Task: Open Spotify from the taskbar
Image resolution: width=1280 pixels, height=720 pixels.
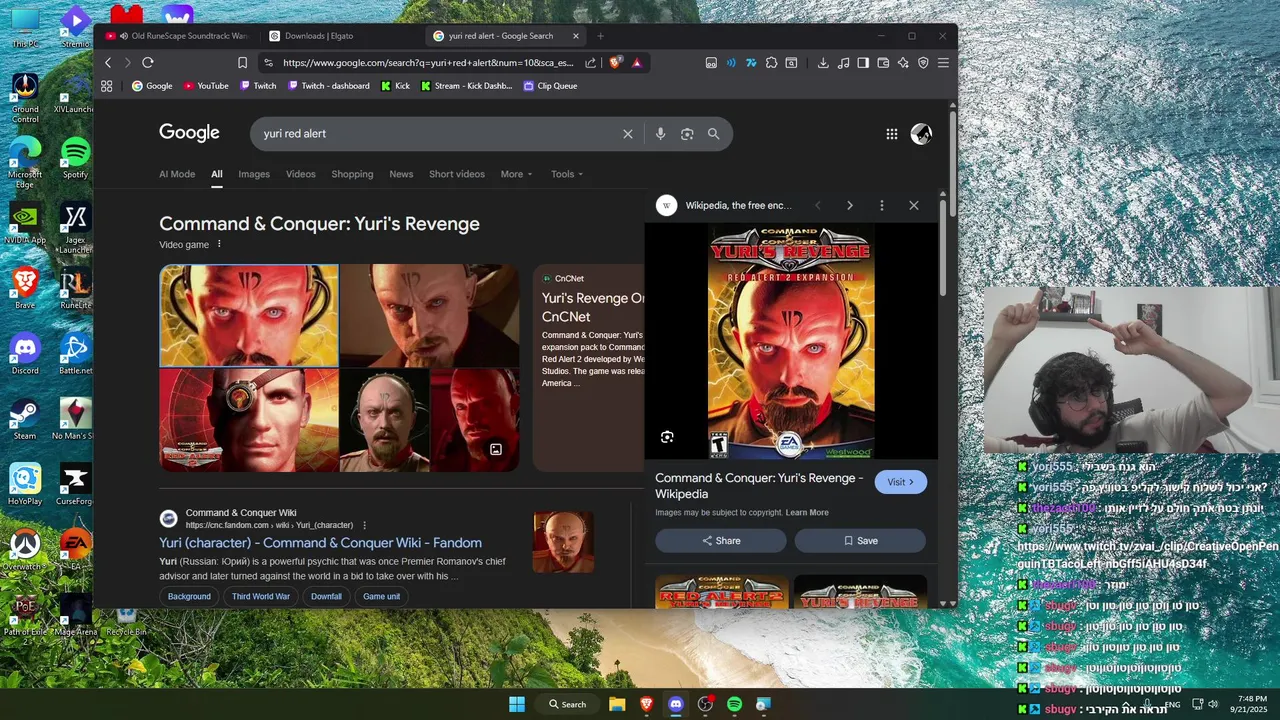Action: [735, 704]
